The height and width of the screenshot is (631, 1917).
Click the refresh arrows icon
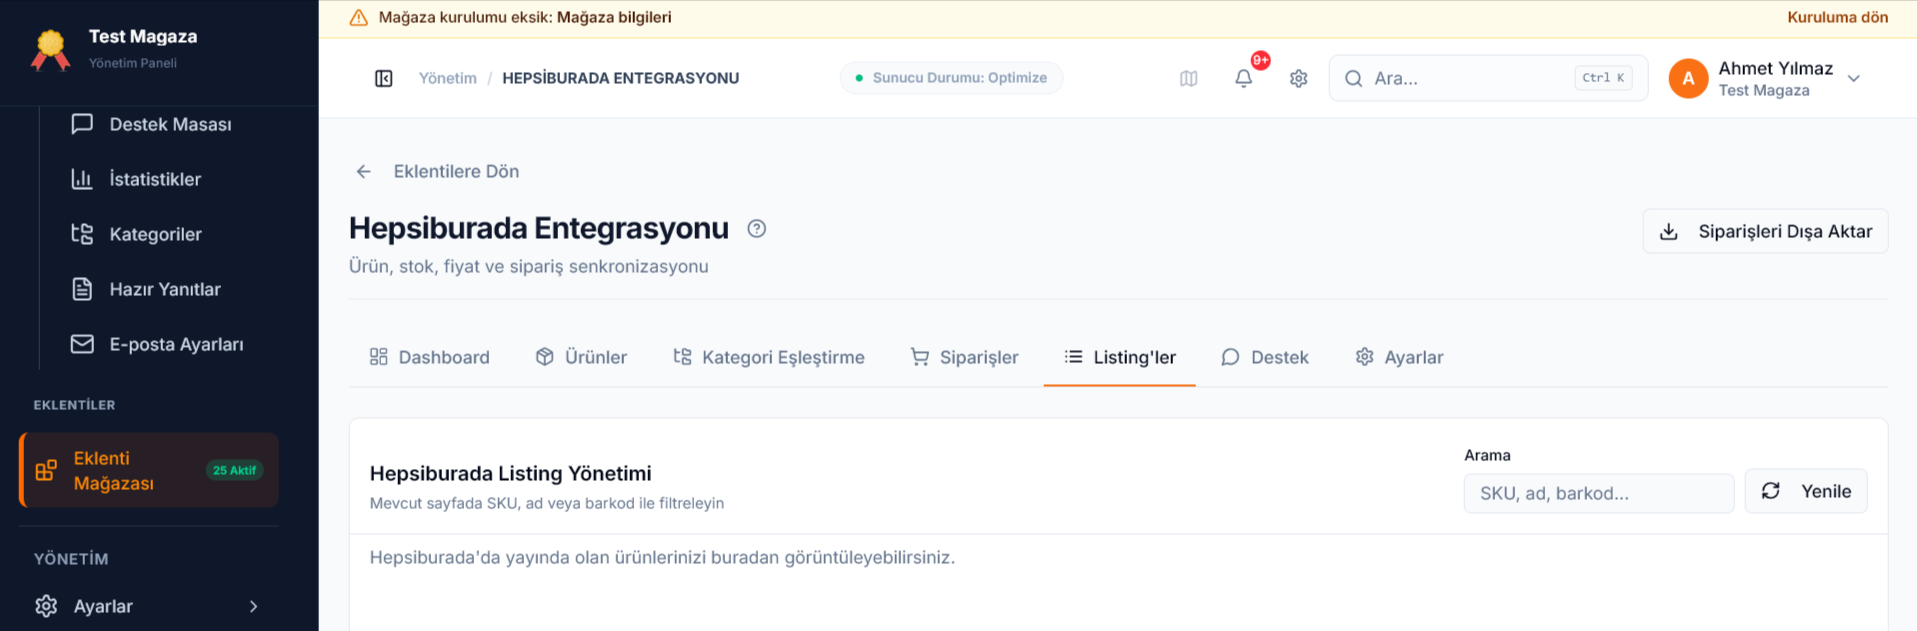1770,491
